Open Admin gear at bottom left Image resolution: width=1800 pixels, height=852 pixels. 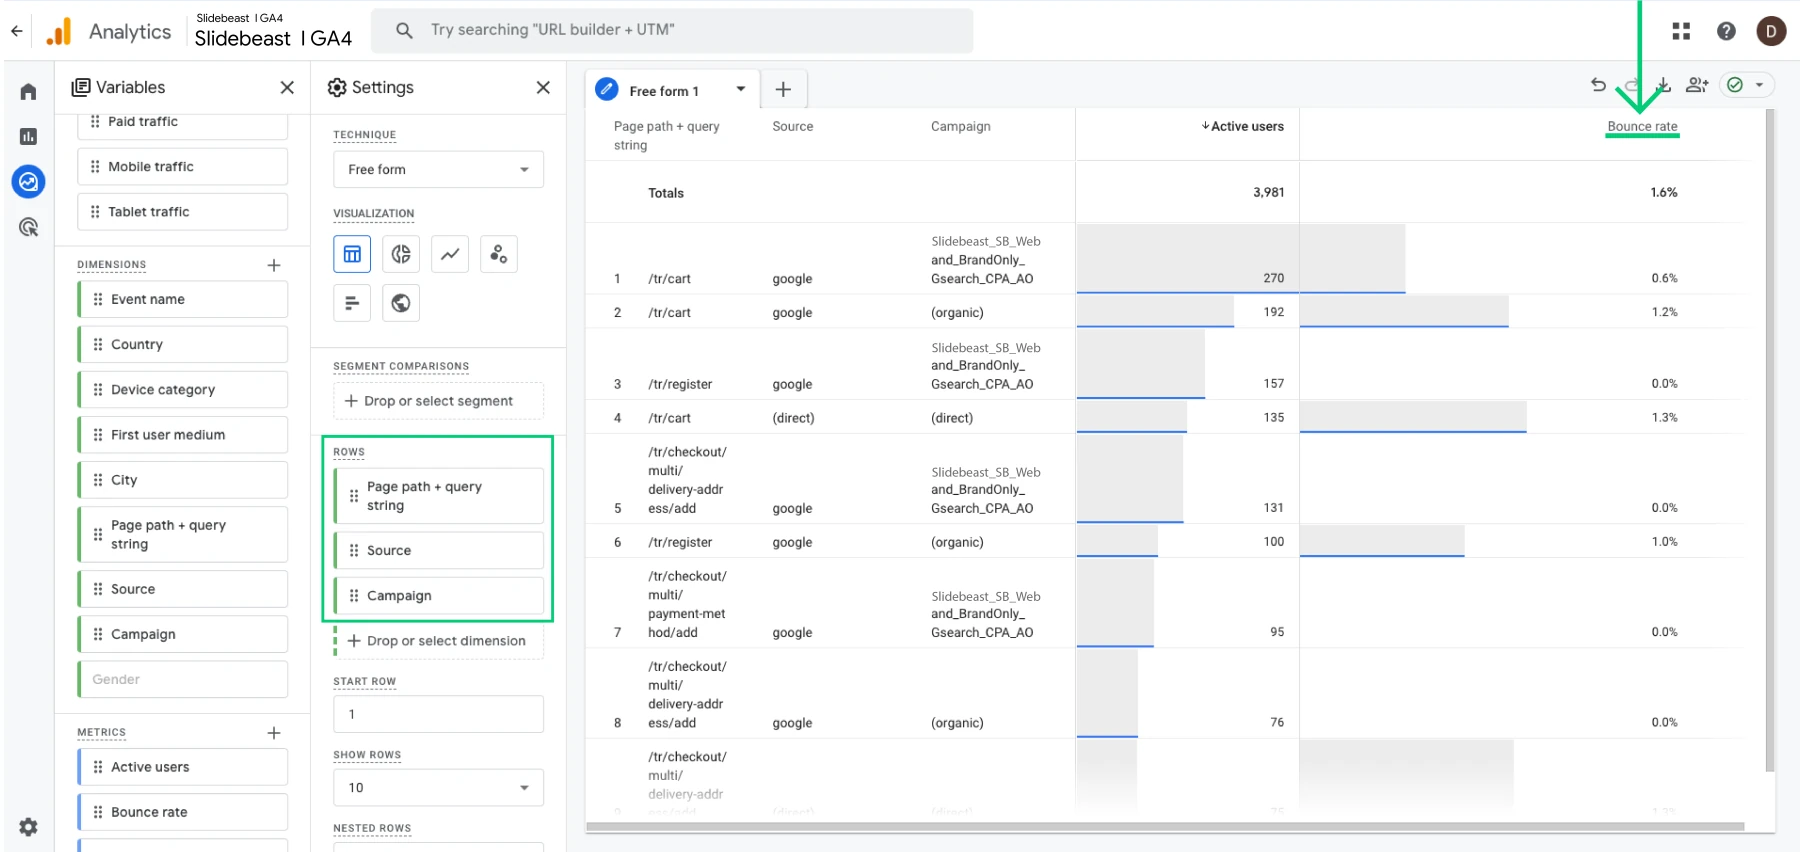28,827
